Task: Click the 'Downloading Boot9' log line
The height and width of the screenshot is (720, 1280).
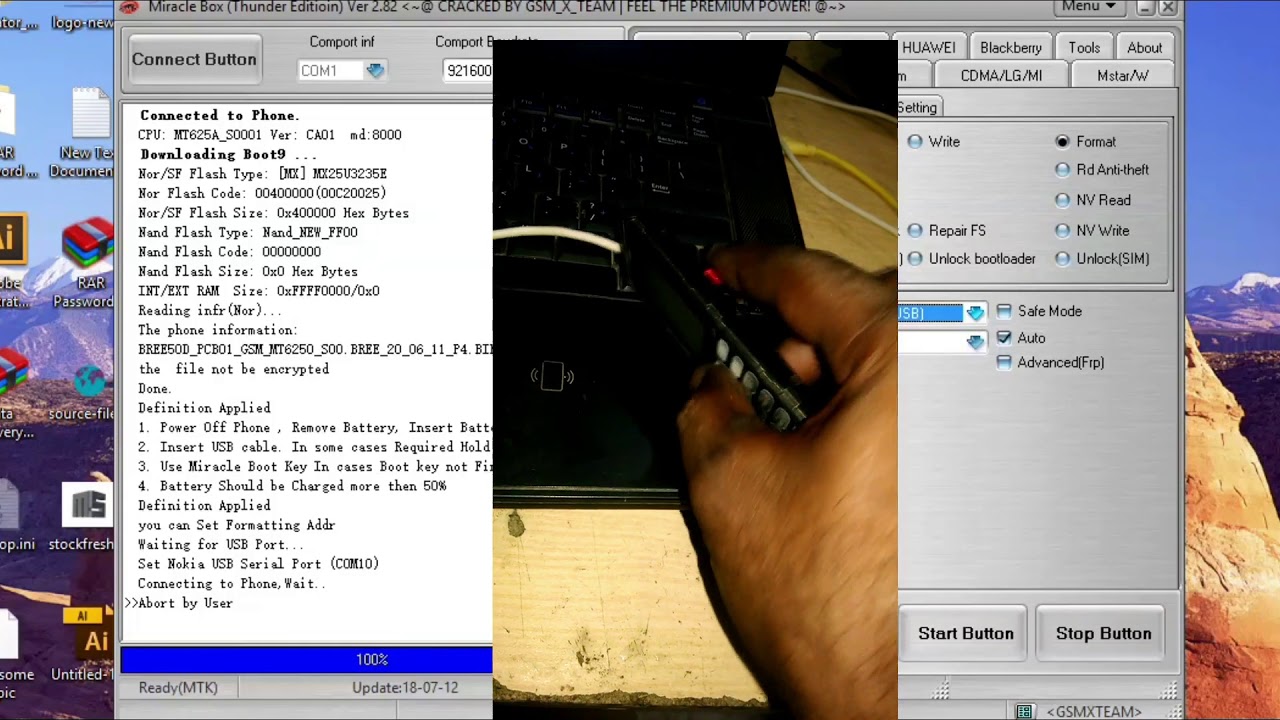Action: pyautogui.click(x=228, y=154)
